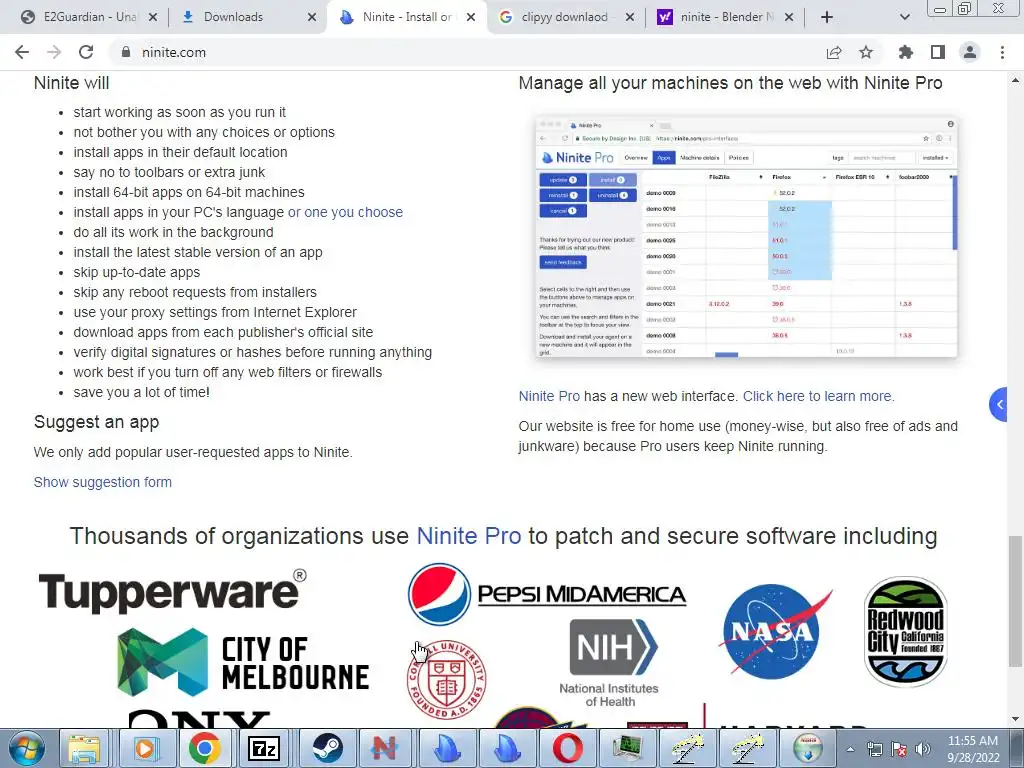Show hidden tray icons arrow

pos(850,749)
